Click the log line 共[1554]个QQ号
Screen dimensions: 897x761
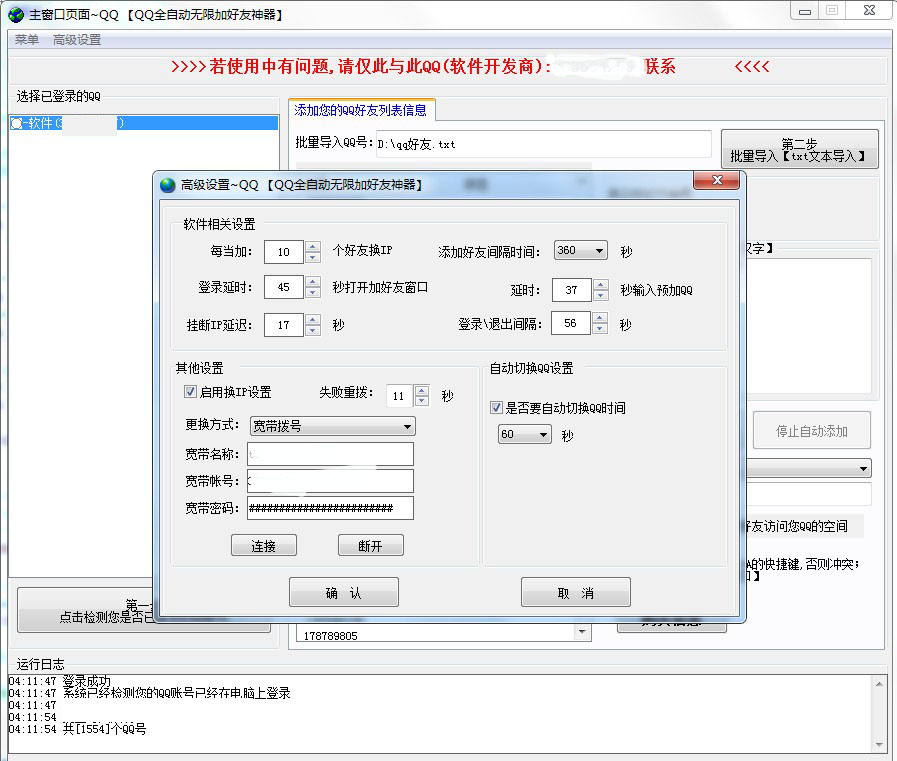click(x=77, y=729)
